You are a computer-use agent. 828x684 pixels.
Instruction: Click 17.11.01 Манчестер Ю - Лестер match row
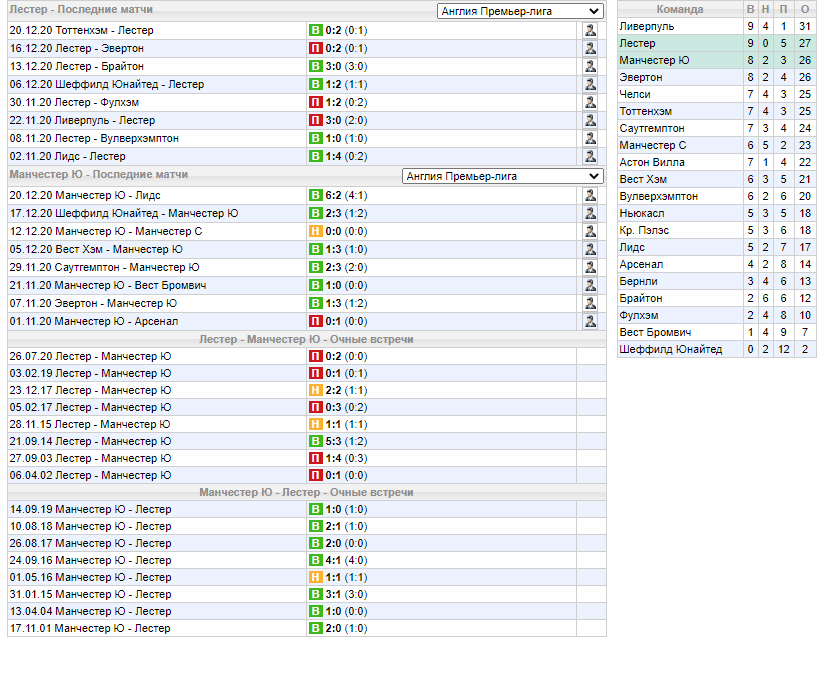[x=307, y=628]
